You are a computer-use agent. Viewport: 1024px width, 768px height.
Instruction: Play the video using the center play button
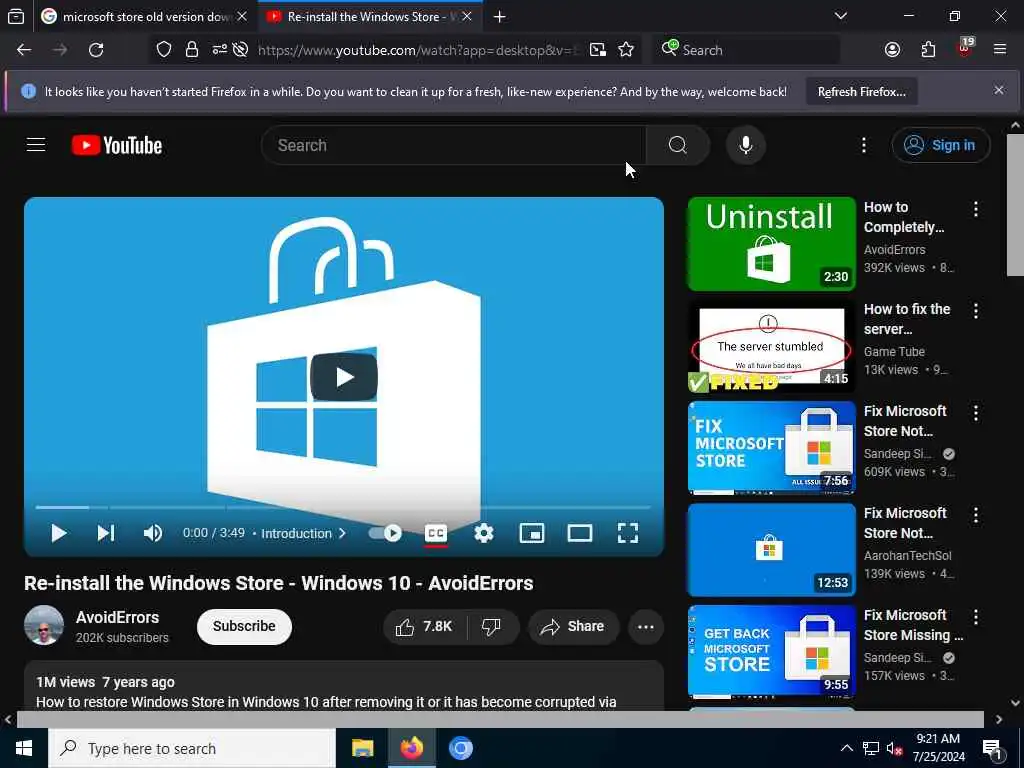tap(344, 377)
